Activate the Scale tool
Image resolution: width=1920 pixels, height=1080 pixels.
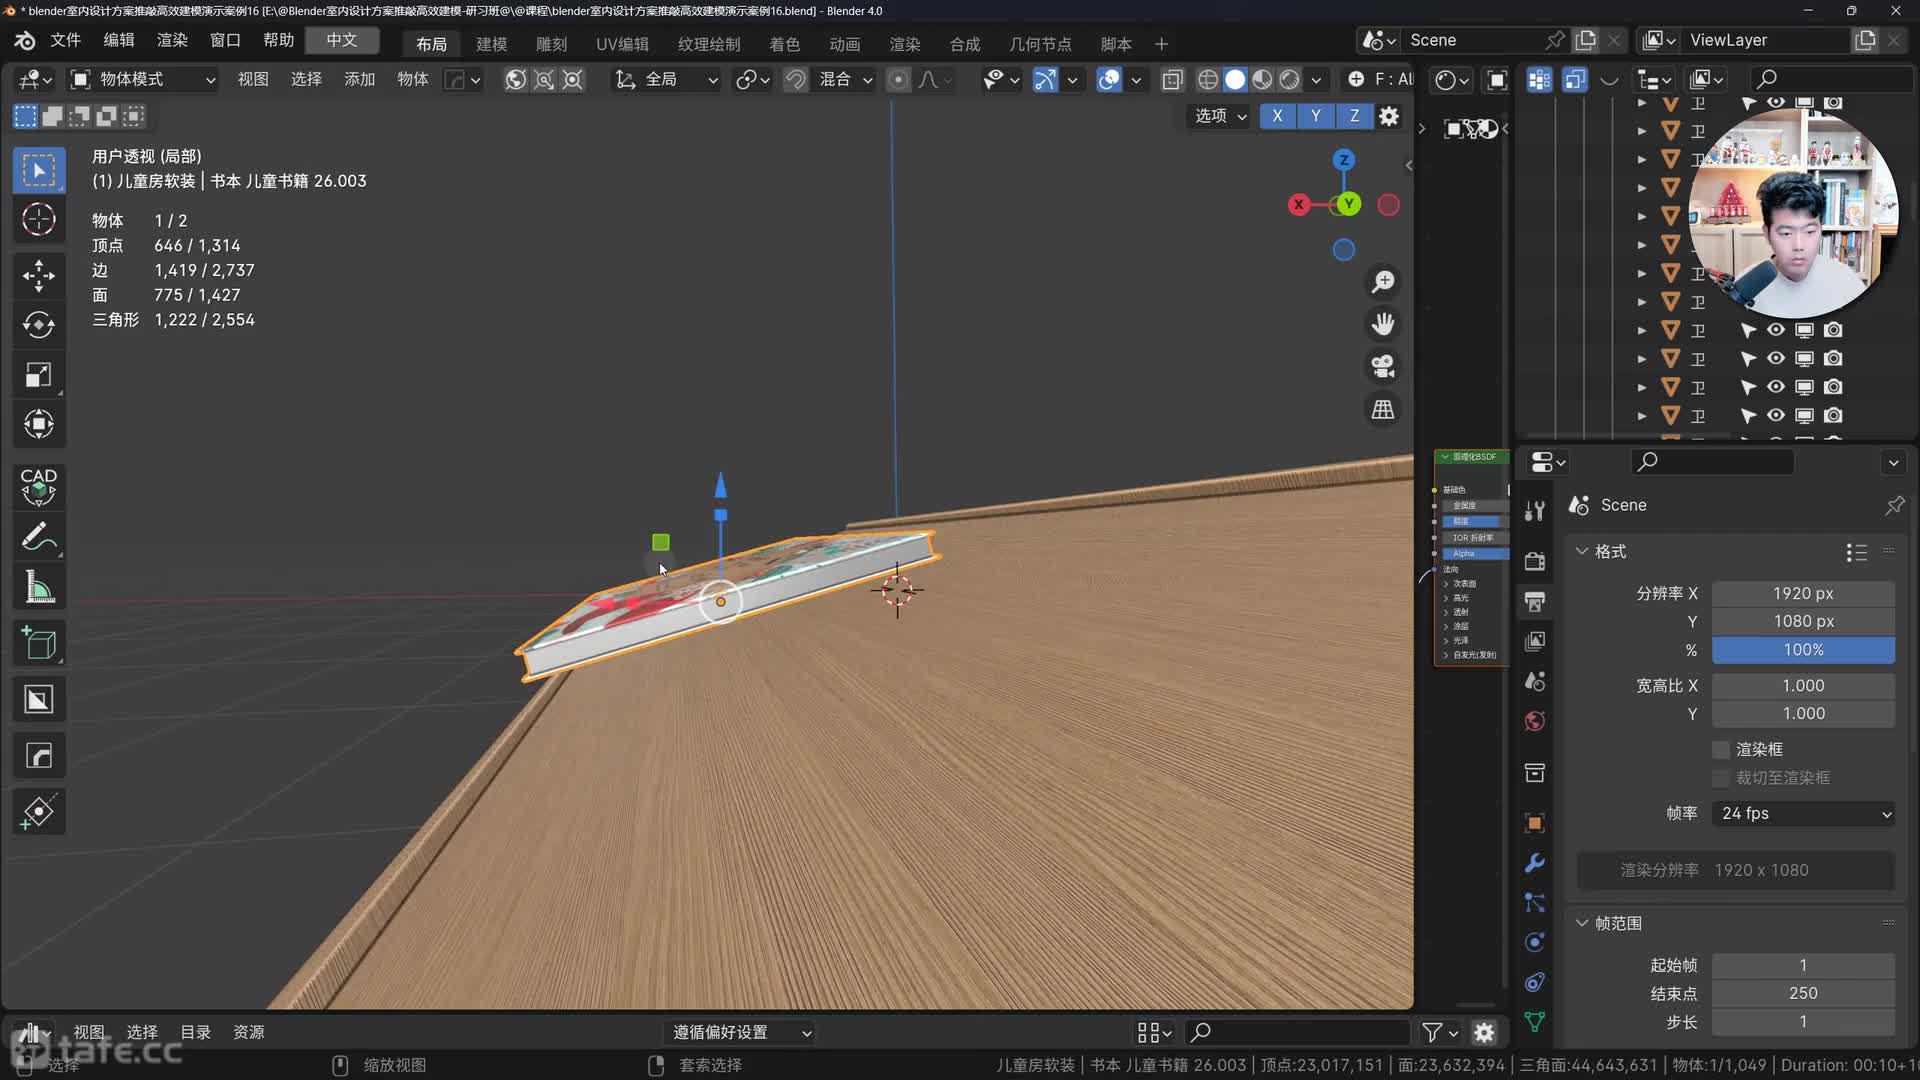(39, 375)
